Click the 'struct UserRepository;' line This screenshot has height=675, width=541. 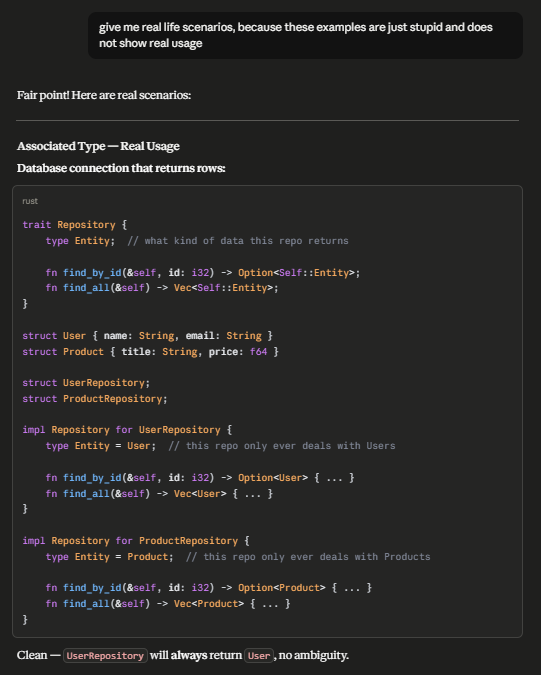pos(86,383)
